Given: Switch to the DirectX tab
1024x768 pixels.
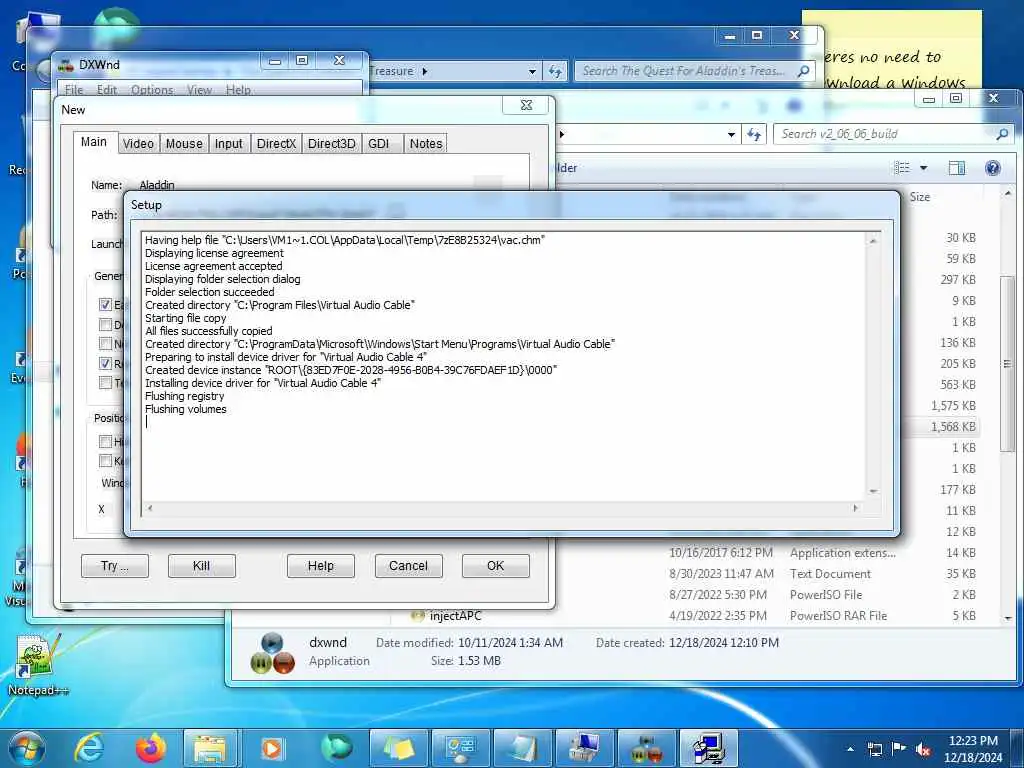Looking at the screenshot, I should click(276, 144).
